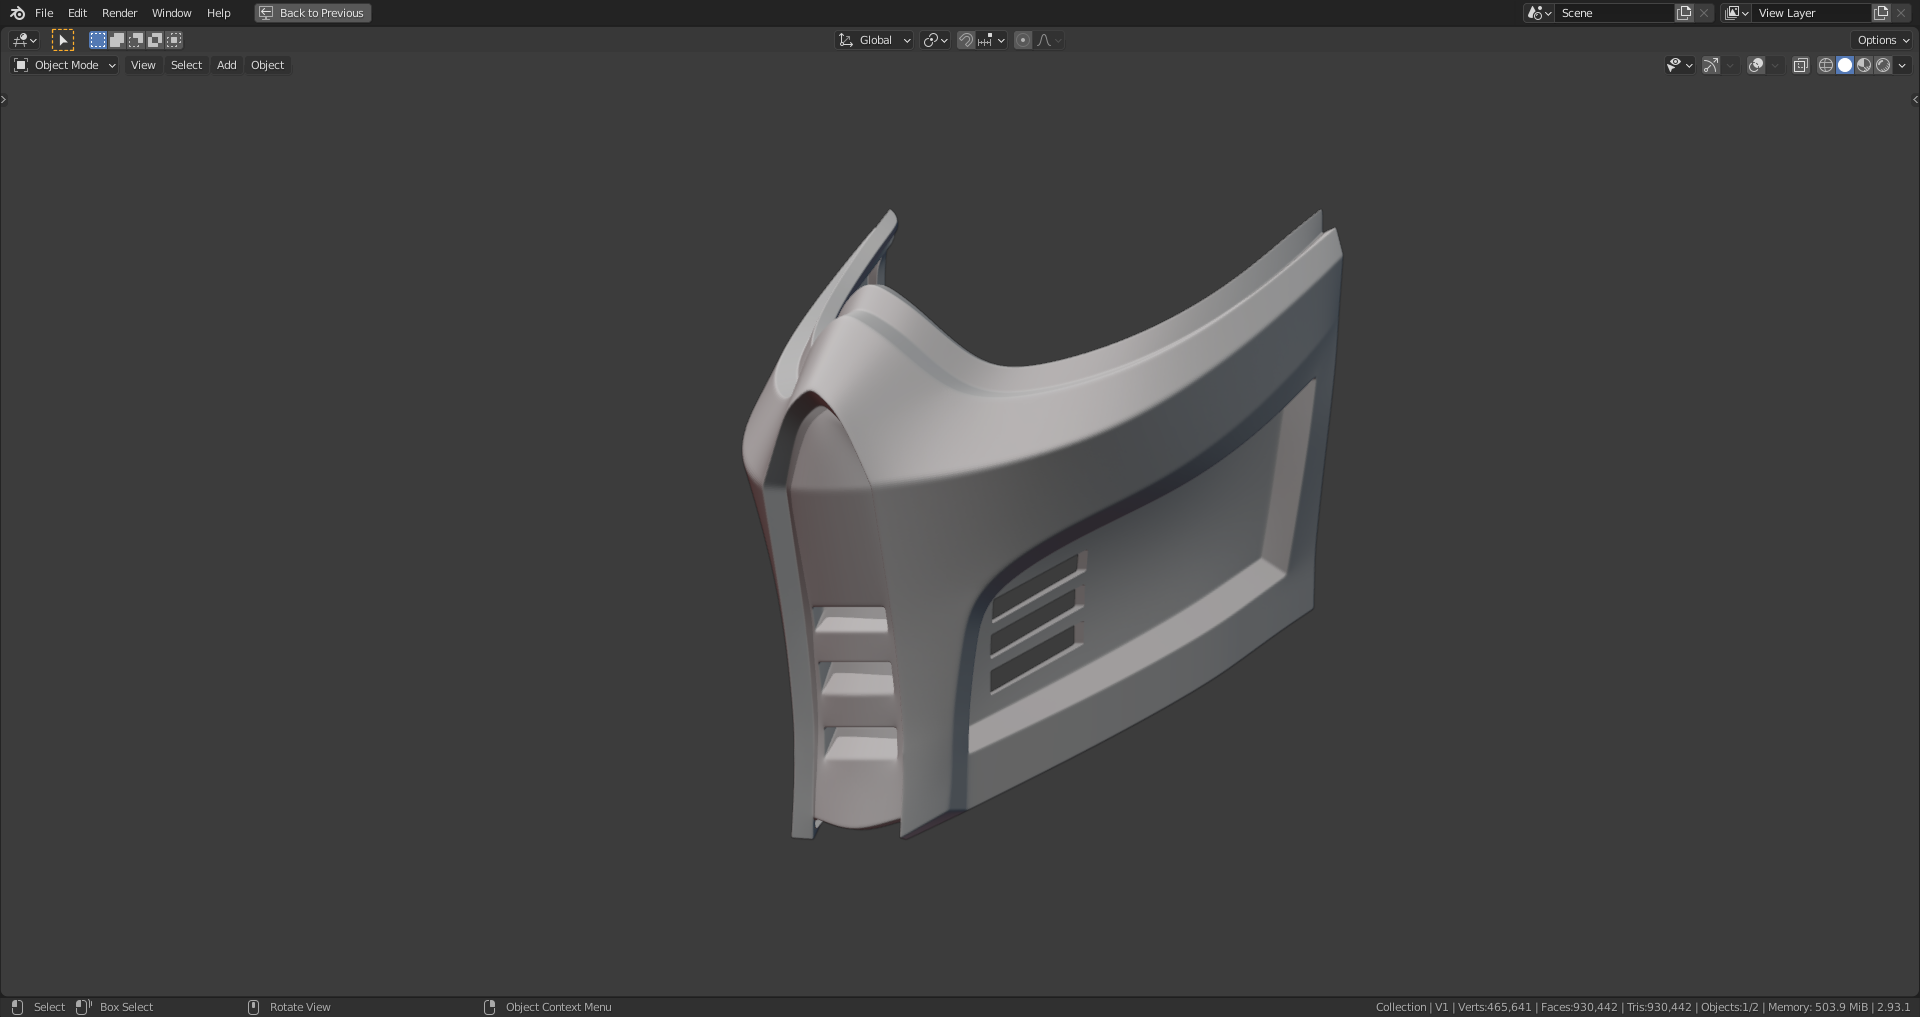Set selection mode to intersect selection

[174, 40]
